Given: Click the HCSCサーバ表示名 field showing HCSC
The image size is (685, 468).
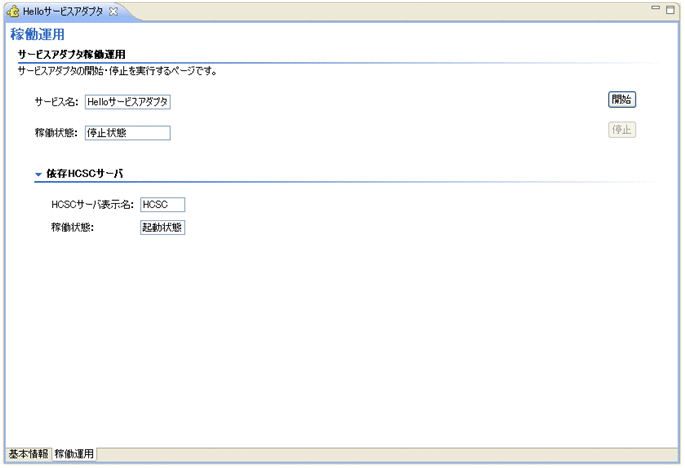Looking at the screenshot, I should (x=163, y=205).
